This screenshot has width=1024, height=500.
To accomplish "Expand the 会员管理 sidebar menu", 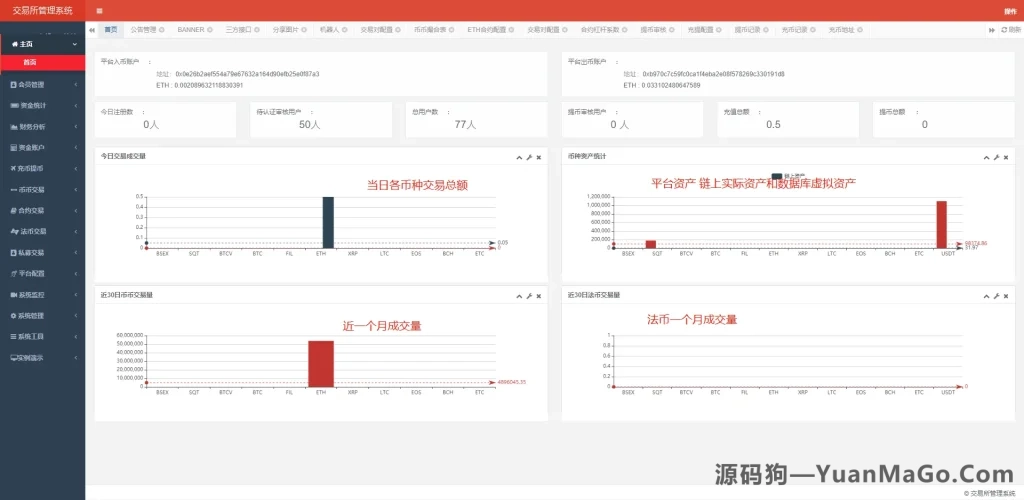I will pyautogui.click(x=75, y=84).
